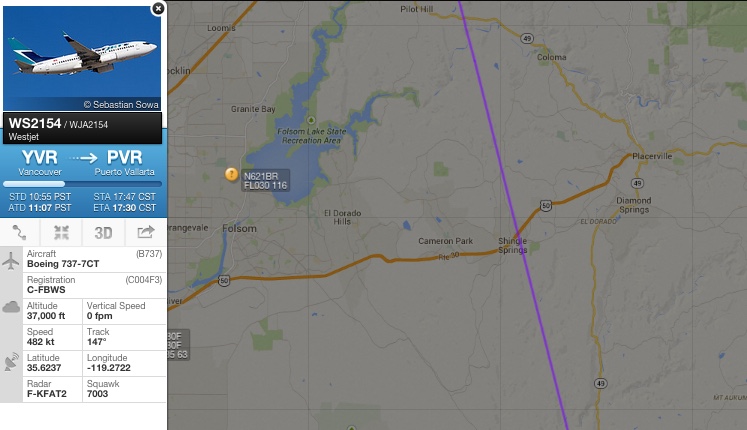This screenshot has width=747, height=430.
Task: Click the Sebastian Sowa photo credit
Action: (121, 105)
